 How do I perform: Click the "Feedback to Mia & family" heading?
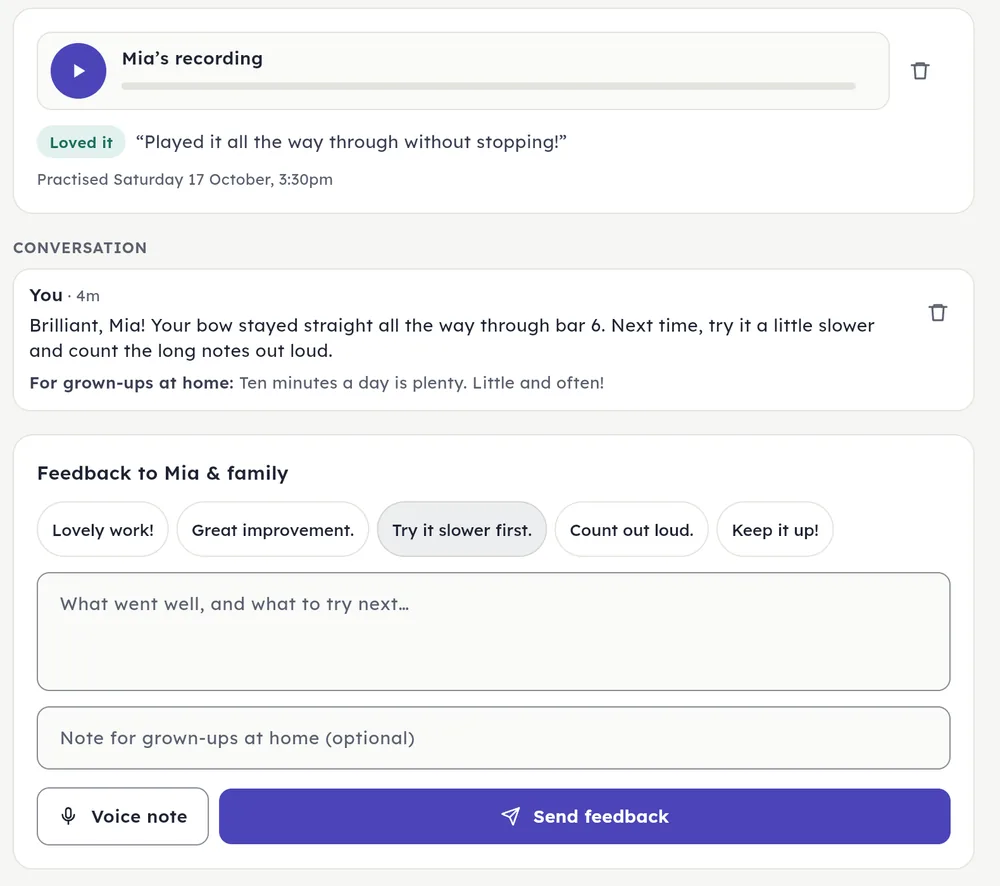tap(163, 473)
